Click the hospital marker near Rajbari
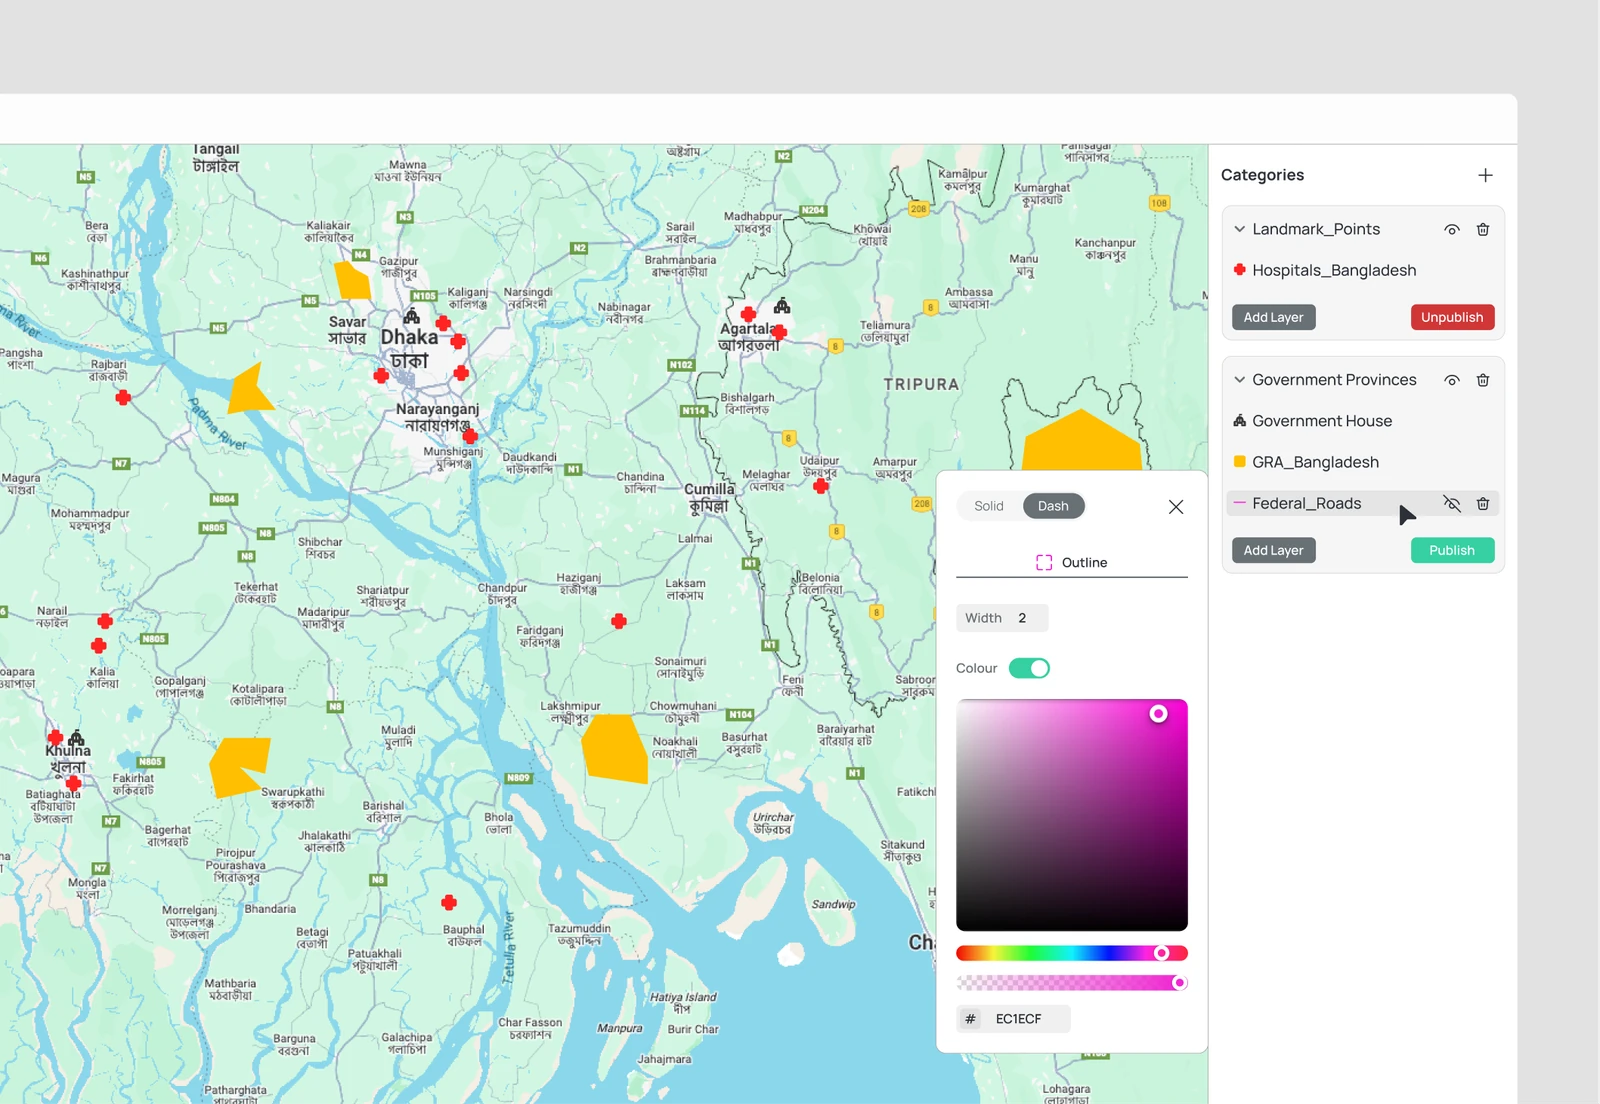The image size is (1600, 1104). (x=123, y=397)
